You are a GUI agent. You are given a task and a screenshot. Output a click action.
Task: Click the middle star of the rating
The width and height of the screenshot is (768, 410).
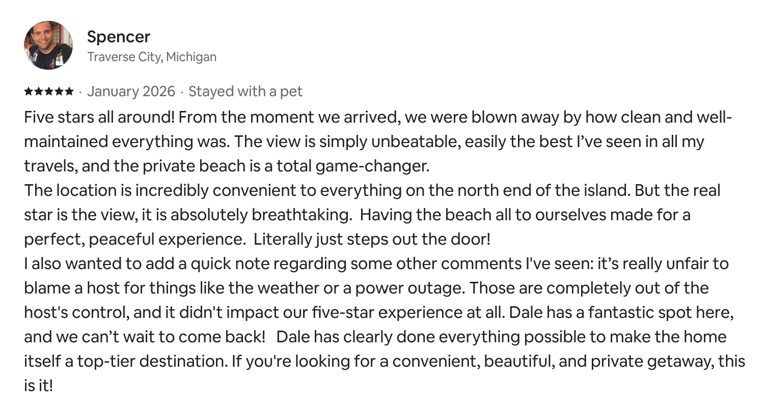49,92
